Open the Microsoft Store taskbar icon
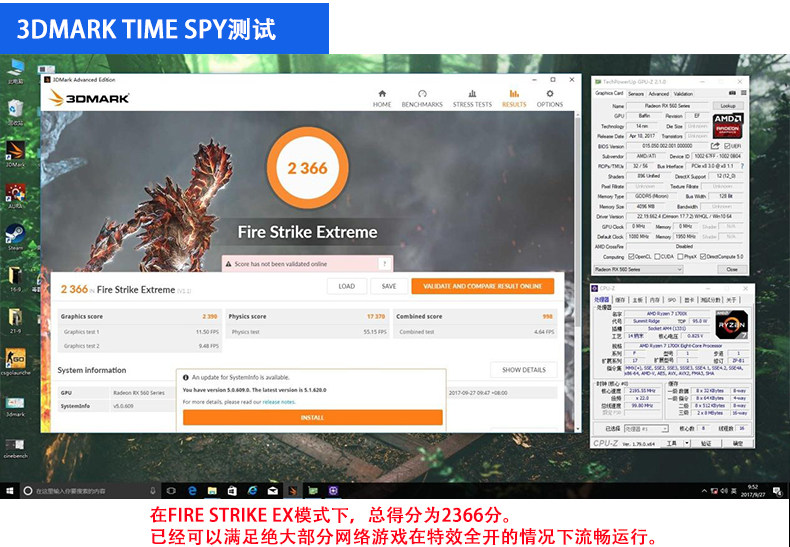 (232, 491)
